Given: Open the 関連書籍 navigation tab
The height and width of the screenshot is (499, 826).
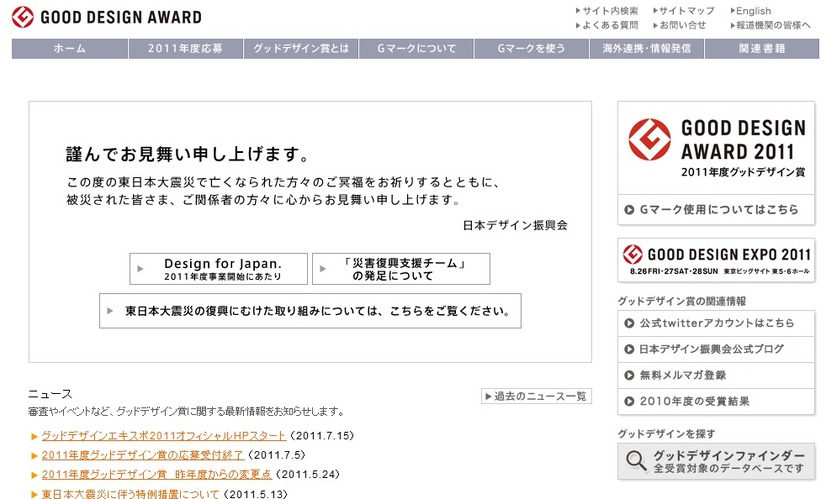Looking at the screenshot, I should (762, 48).
